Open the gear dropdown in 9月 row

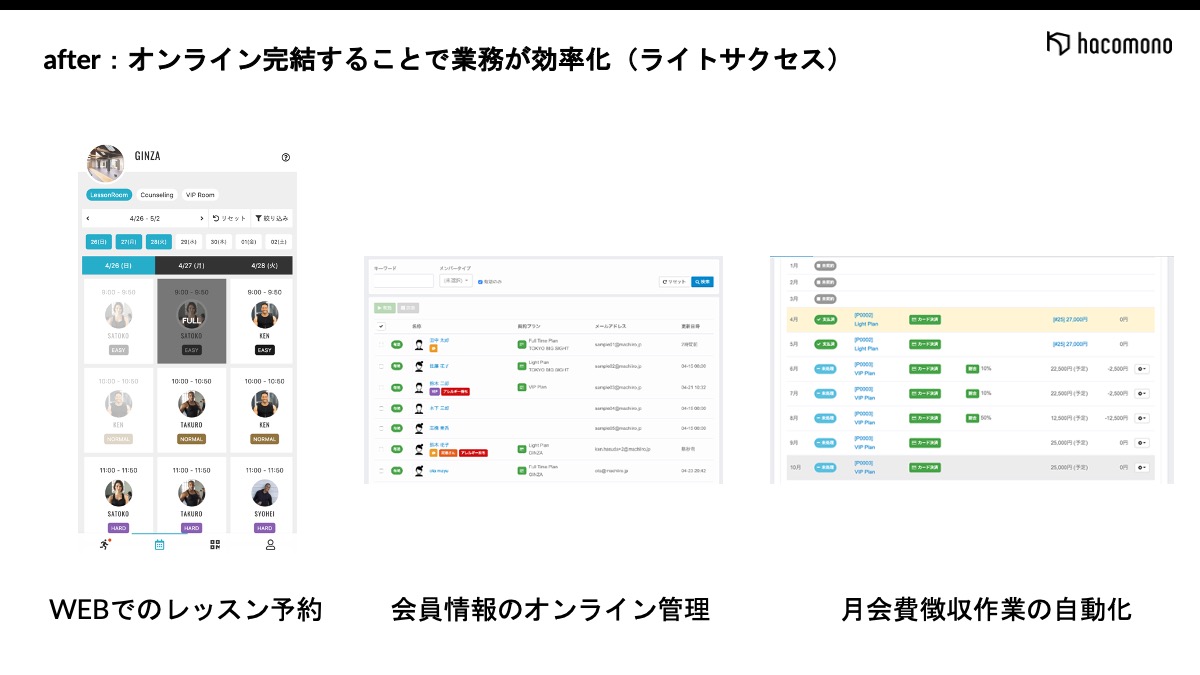[x=1142, y=443]
